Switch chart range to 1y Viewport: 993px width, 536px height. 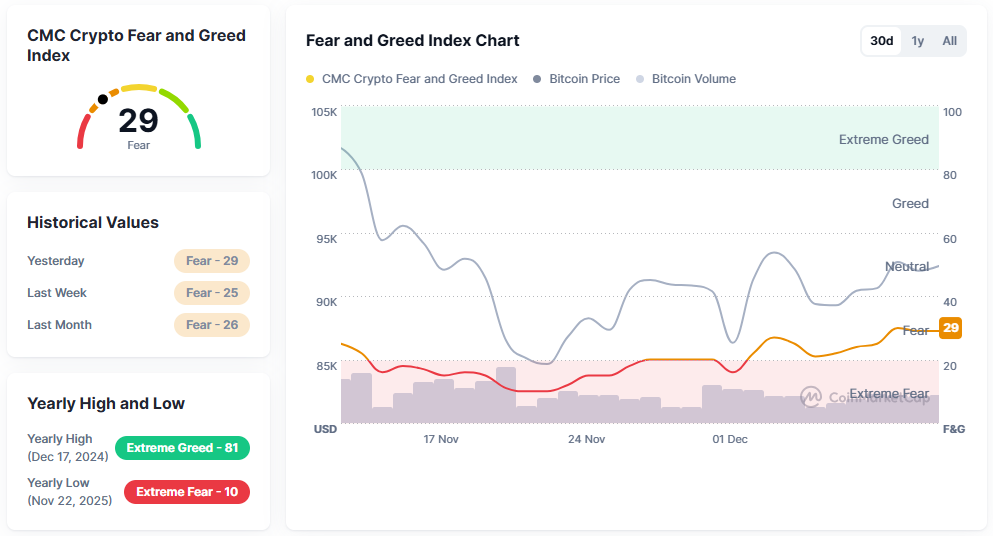click(917, 41)
